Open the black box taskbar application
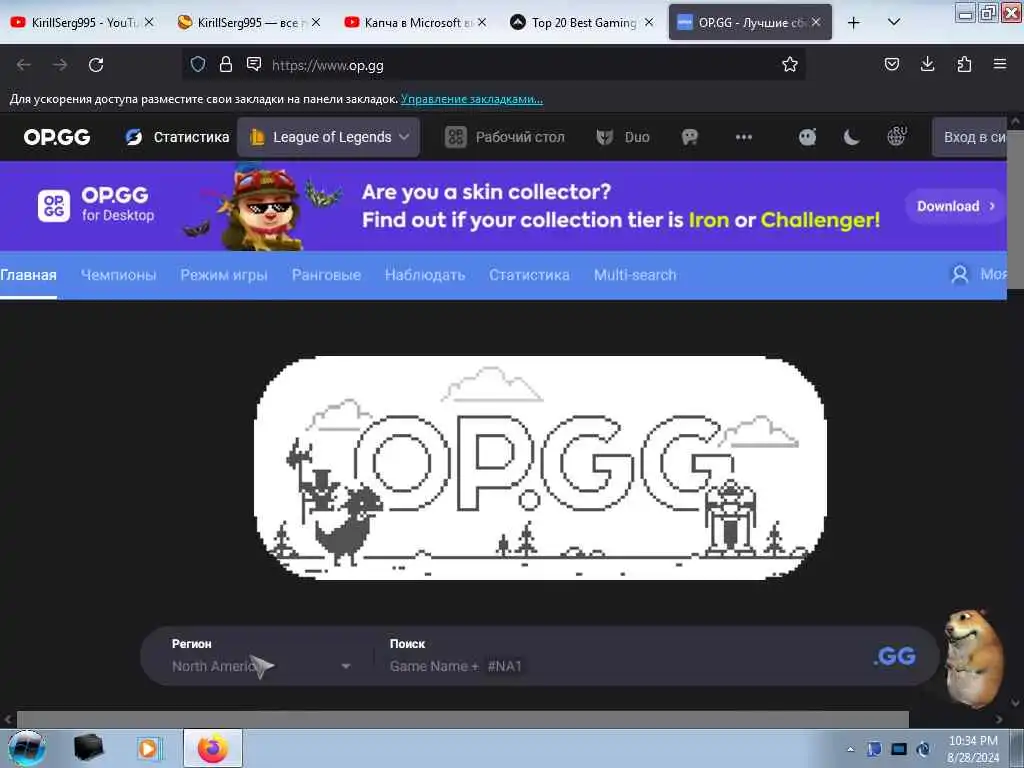1024x768 pixels. (88, 748)
